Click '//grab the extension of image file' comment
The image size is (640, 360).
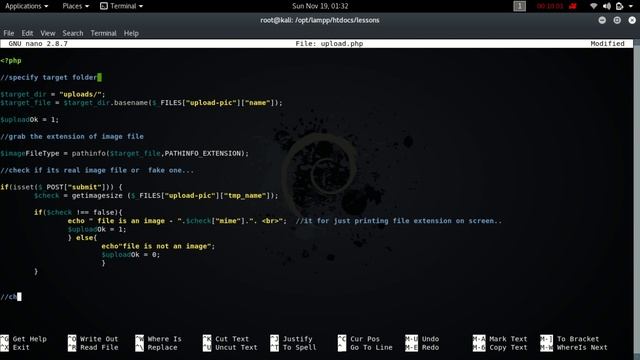pyautogui.click(x=72, y=136)
